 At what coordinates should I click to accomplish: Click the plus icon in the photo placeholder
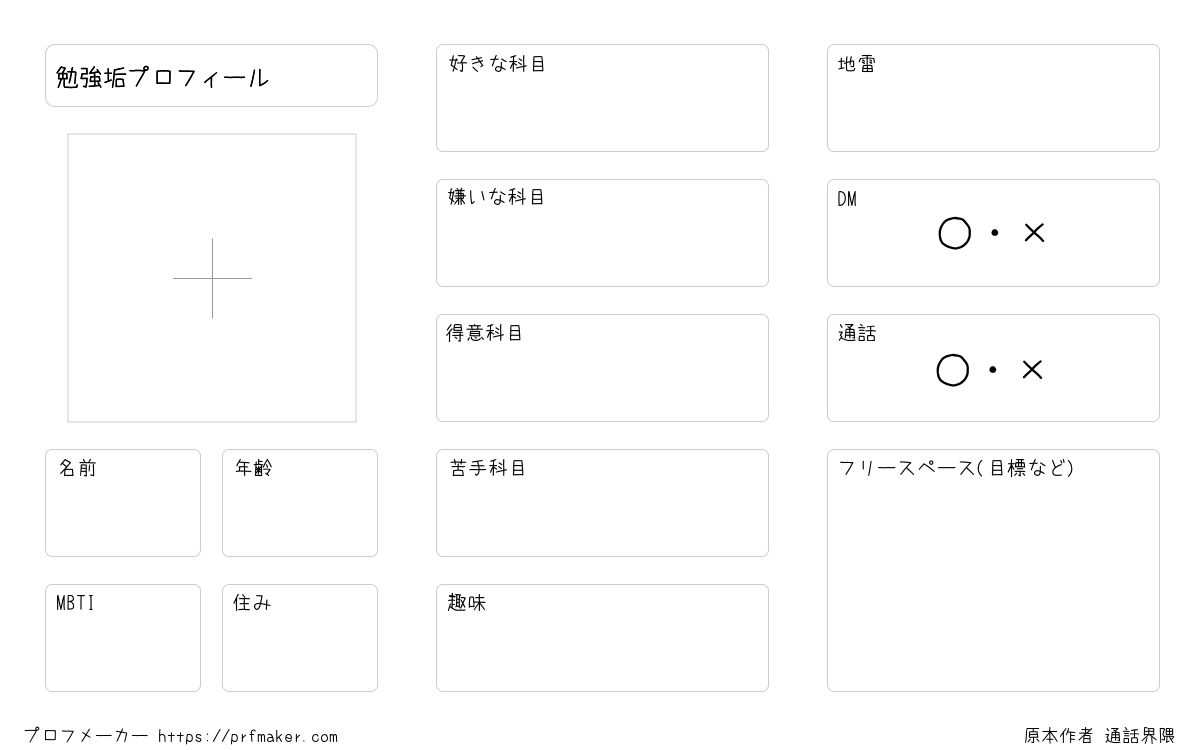[x=212, y=278]
